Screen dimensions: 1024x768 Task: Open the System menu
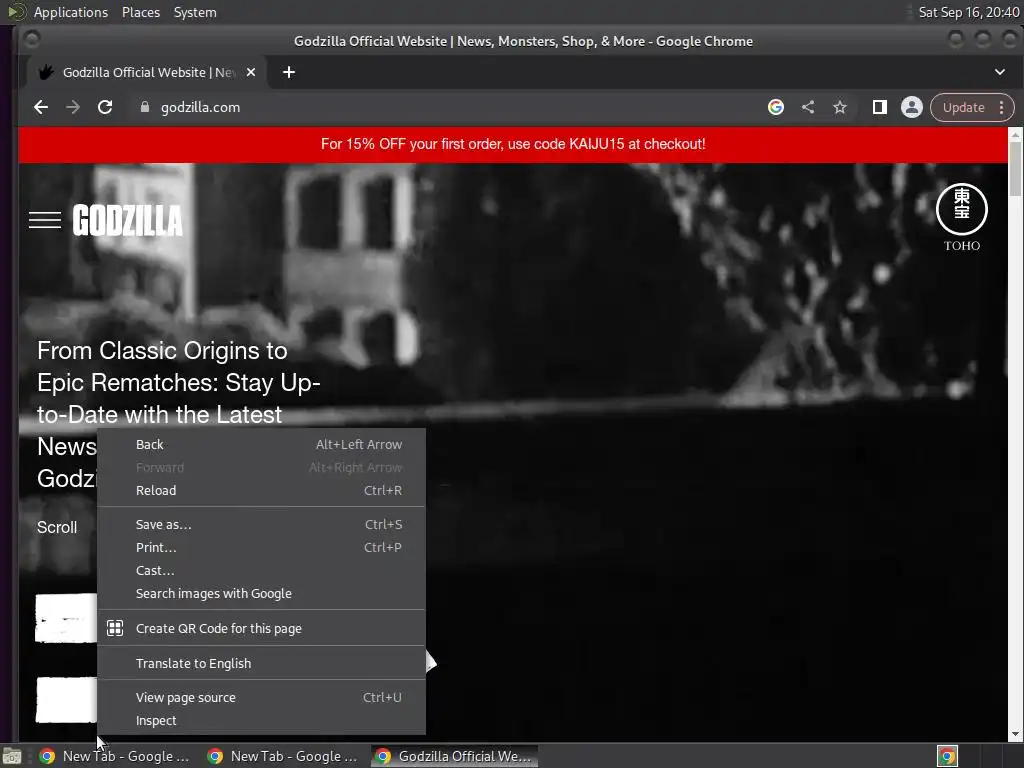coord(195,12)
